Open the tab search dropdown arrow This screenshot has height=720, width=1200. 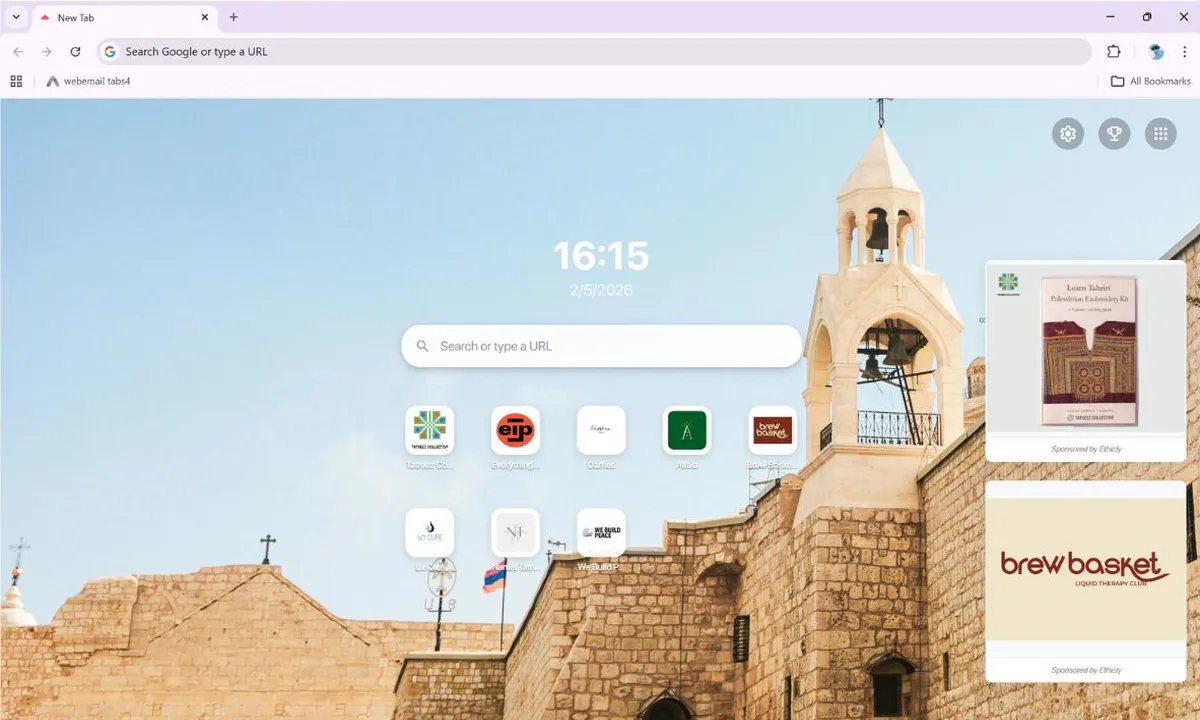click(x=16, y=17)
